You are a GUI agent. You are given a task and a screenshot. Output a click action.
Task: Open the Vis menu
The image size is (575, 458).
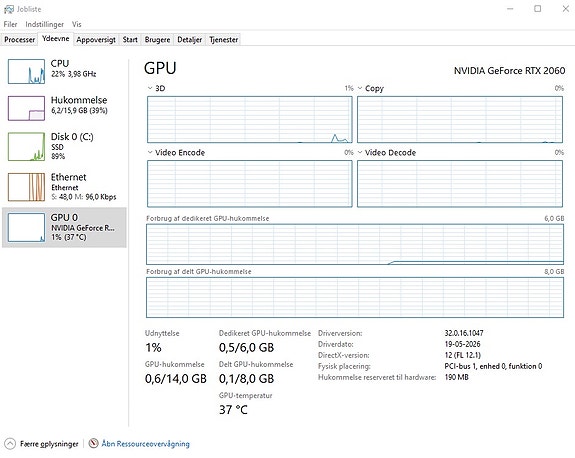click(76, 24)
